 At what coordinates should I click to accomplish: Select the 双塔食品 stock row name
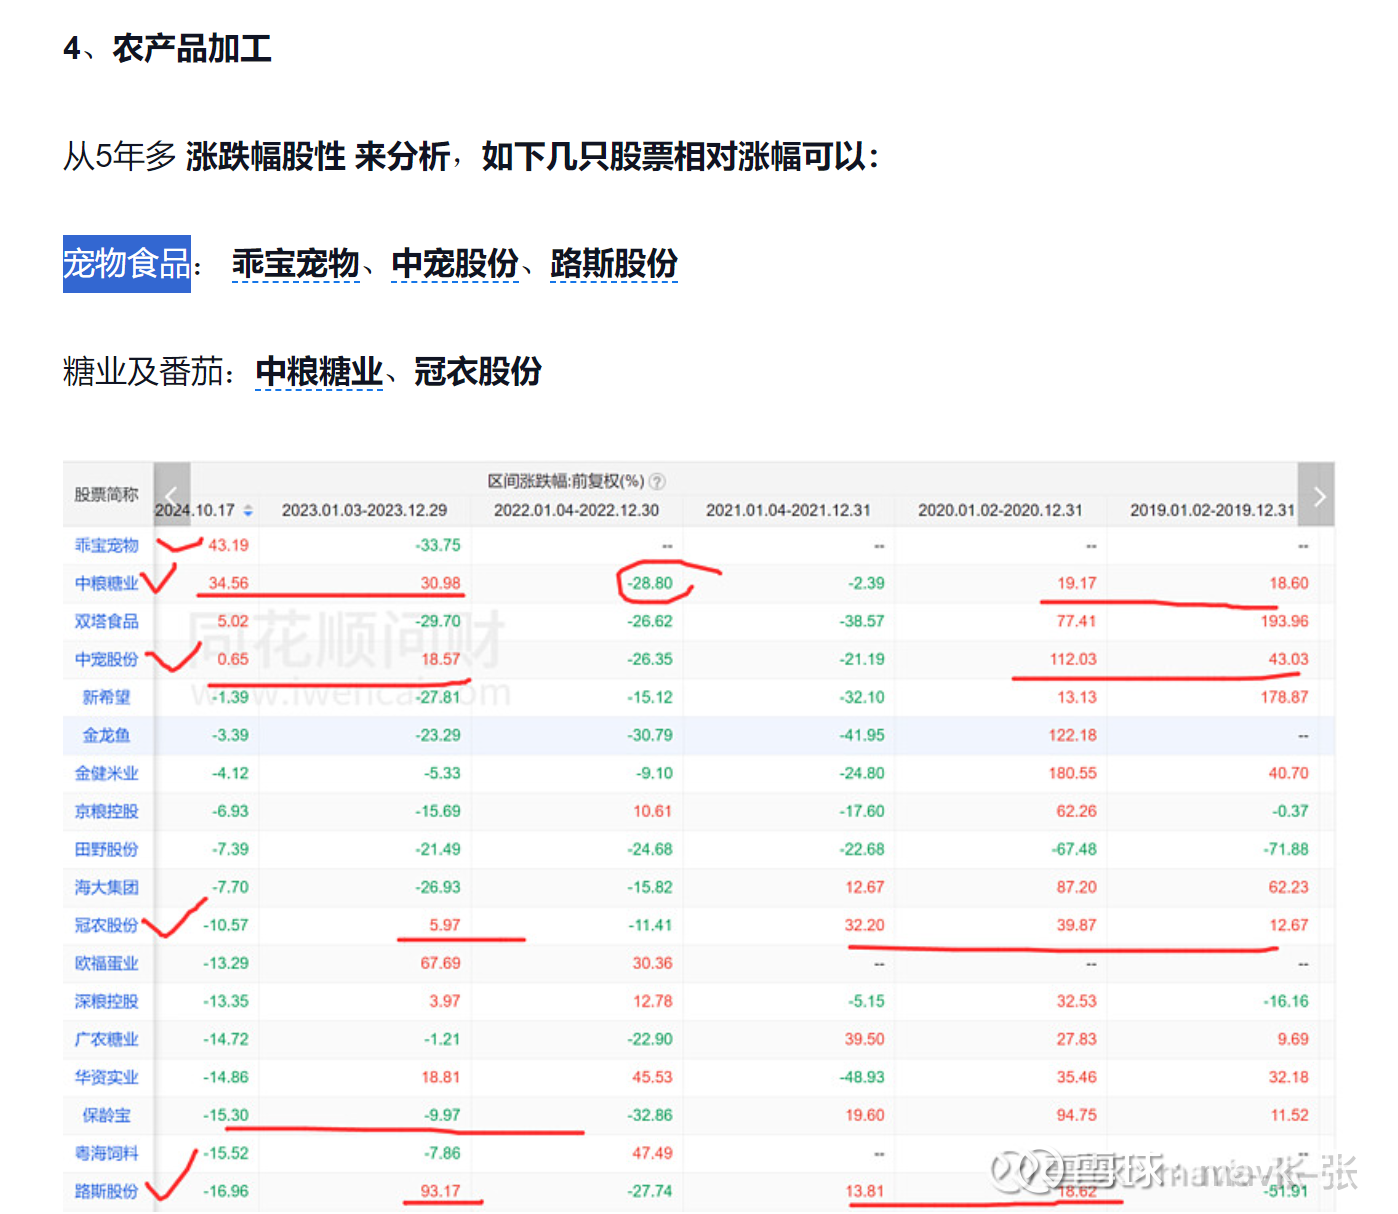107,621
